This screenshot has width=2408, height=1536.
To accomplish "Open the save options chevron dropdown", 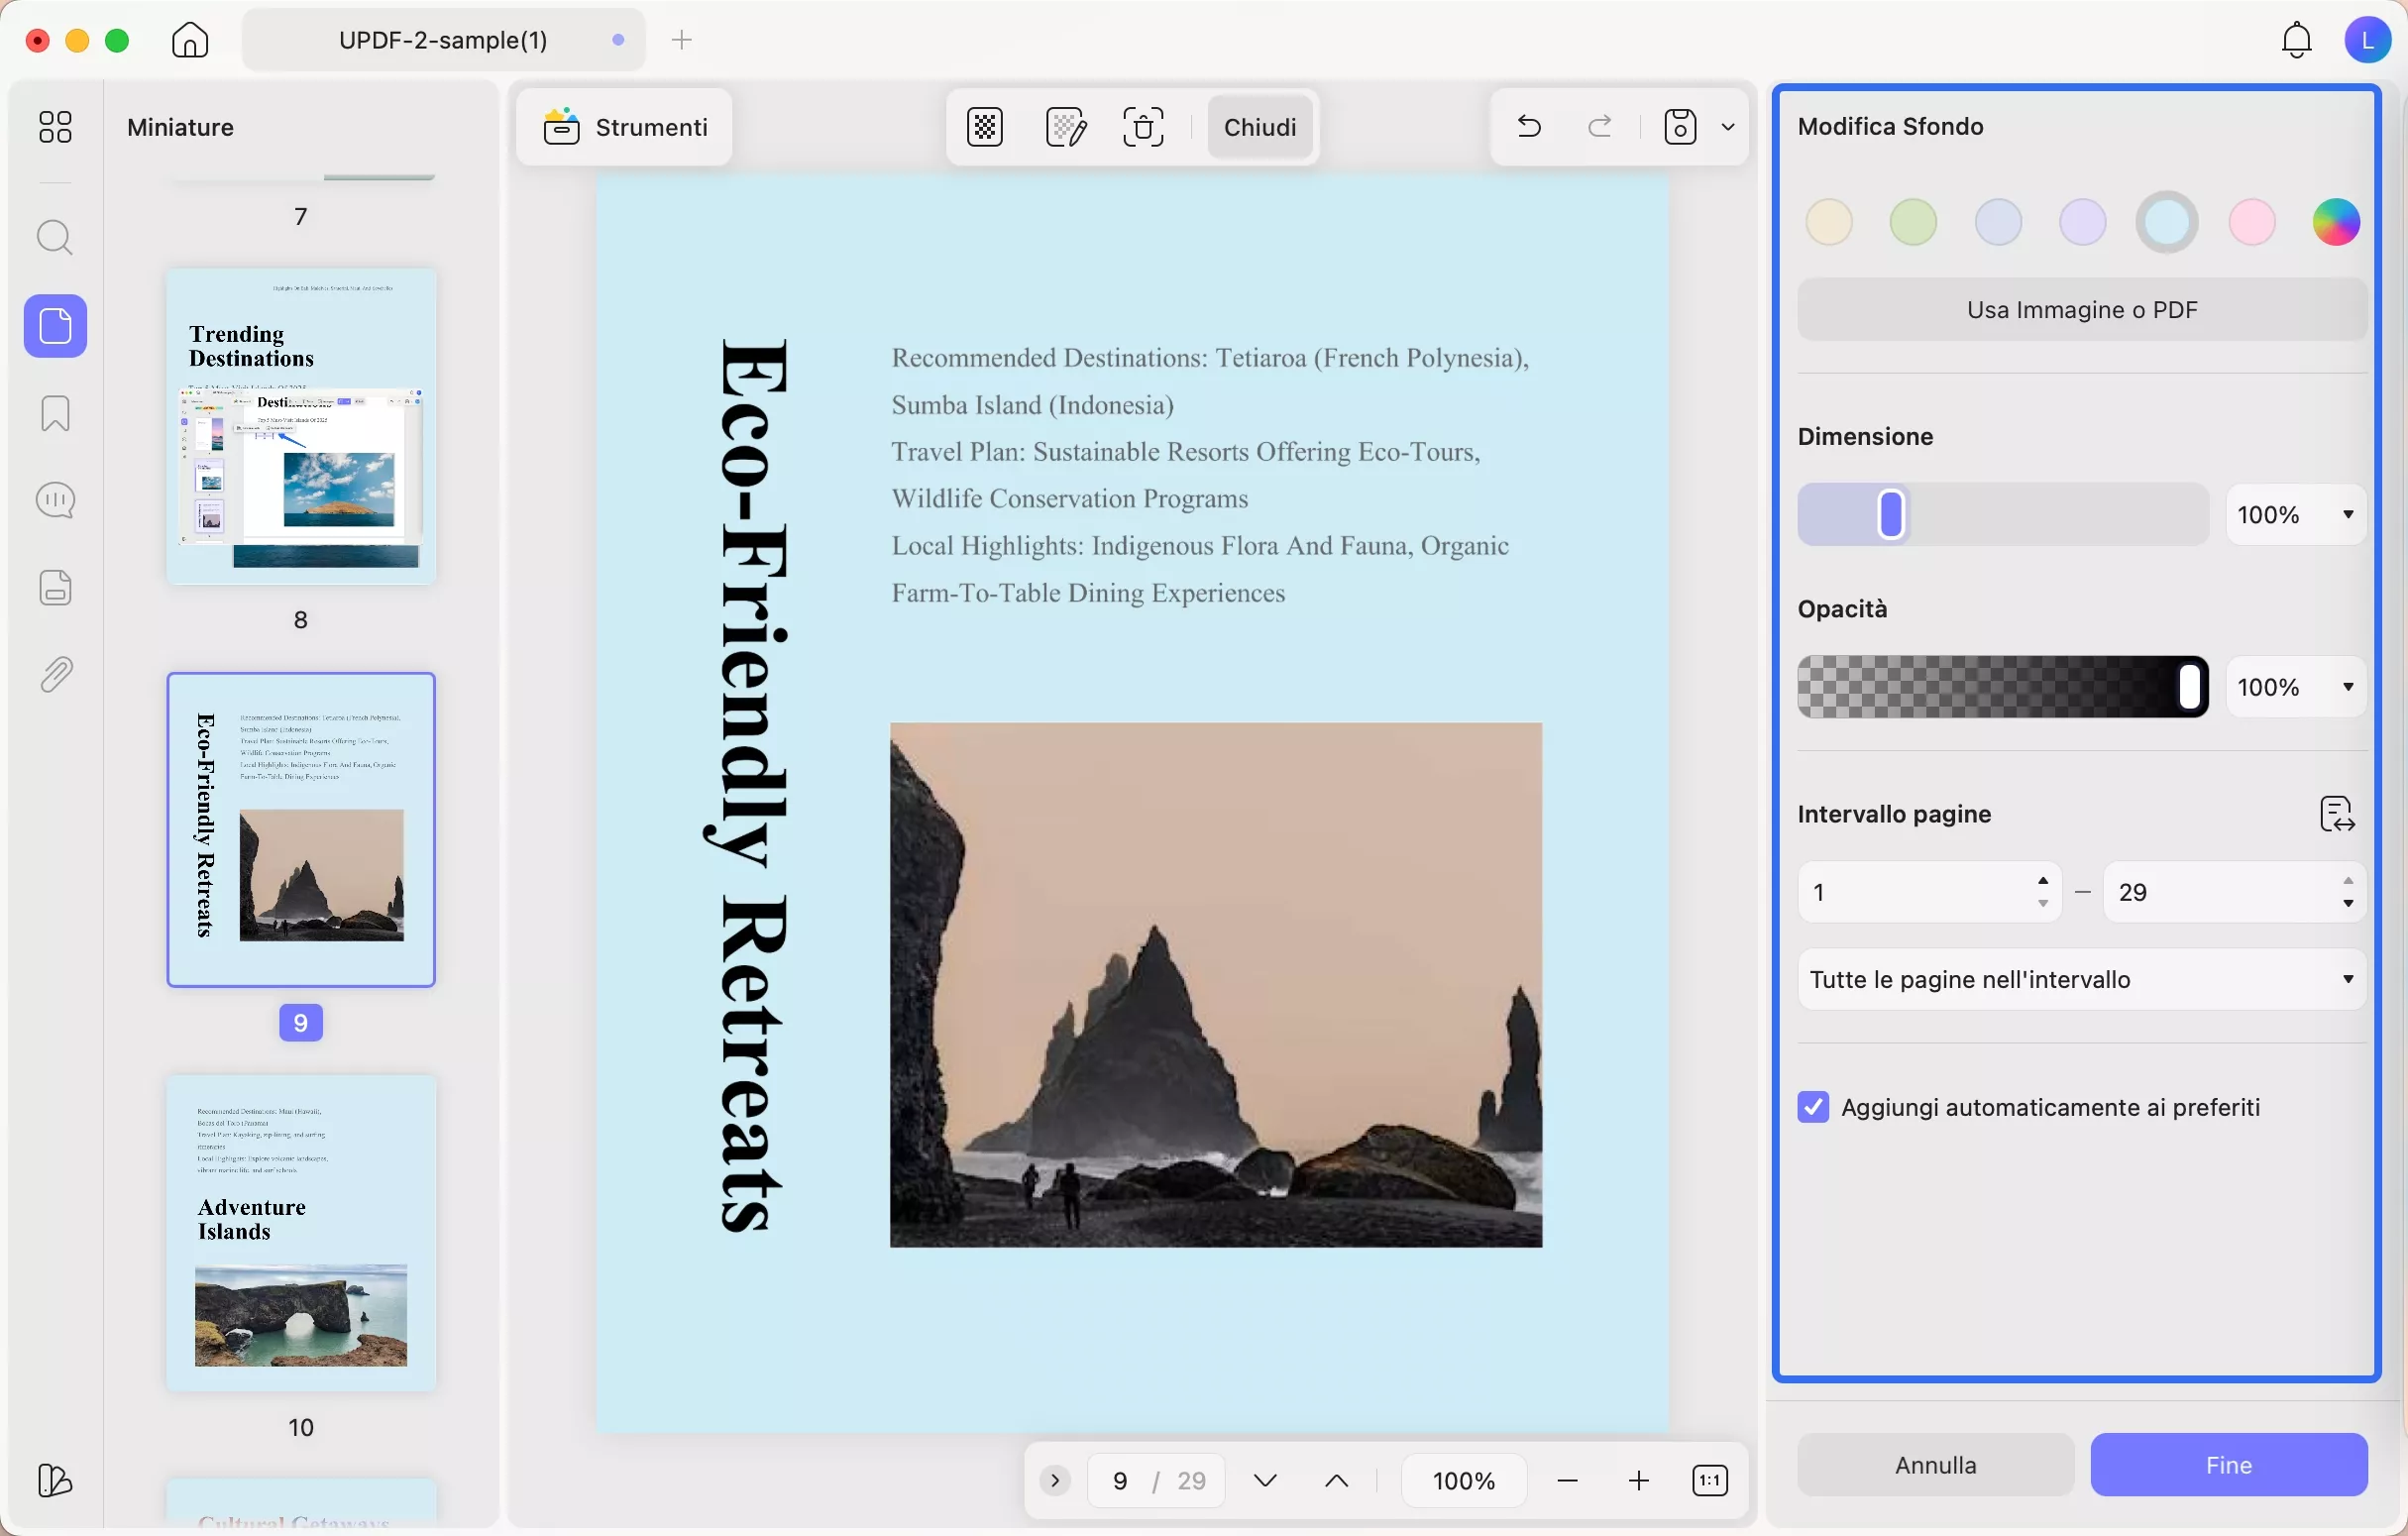I will pos(1729,127).
